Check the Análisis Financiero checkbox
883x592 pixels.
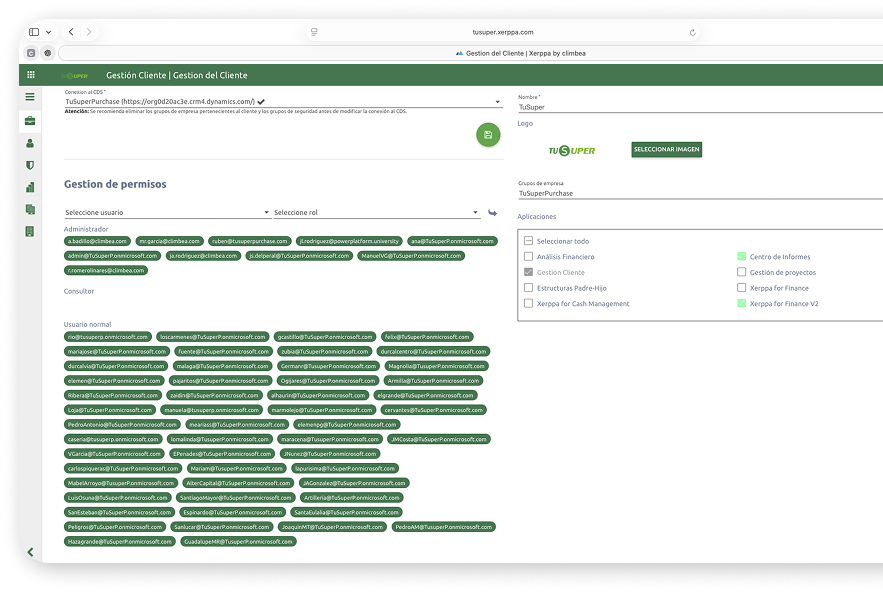528,257
